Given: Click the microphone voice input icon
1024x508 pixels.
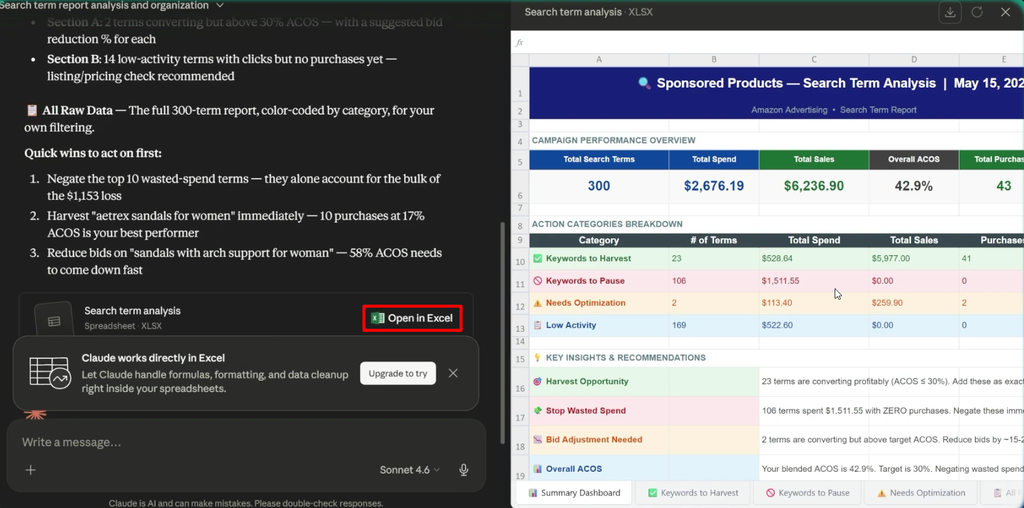Looking at the screenshot, I should pyautogui.click(x=464, y=469).
